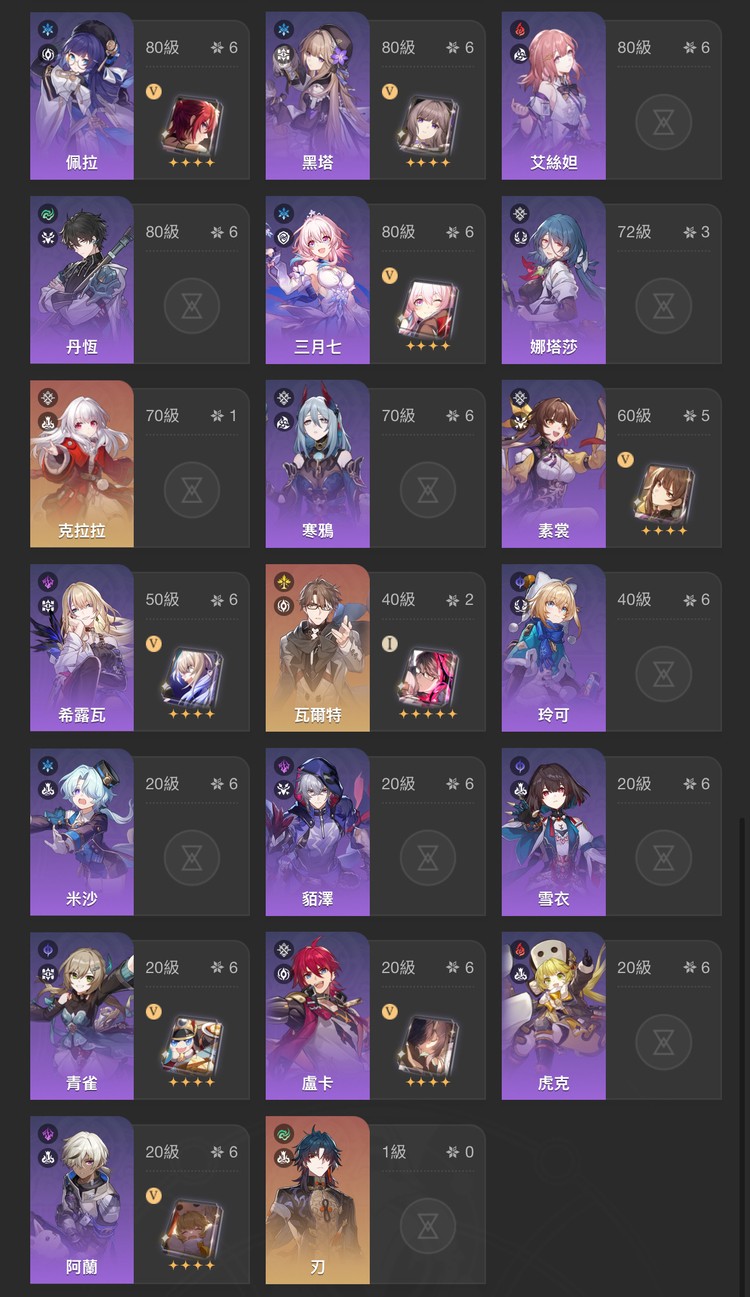Open 希露瓦 character portrait
The height and width of the screenshot is (1297, 750).
pos(82,648)
